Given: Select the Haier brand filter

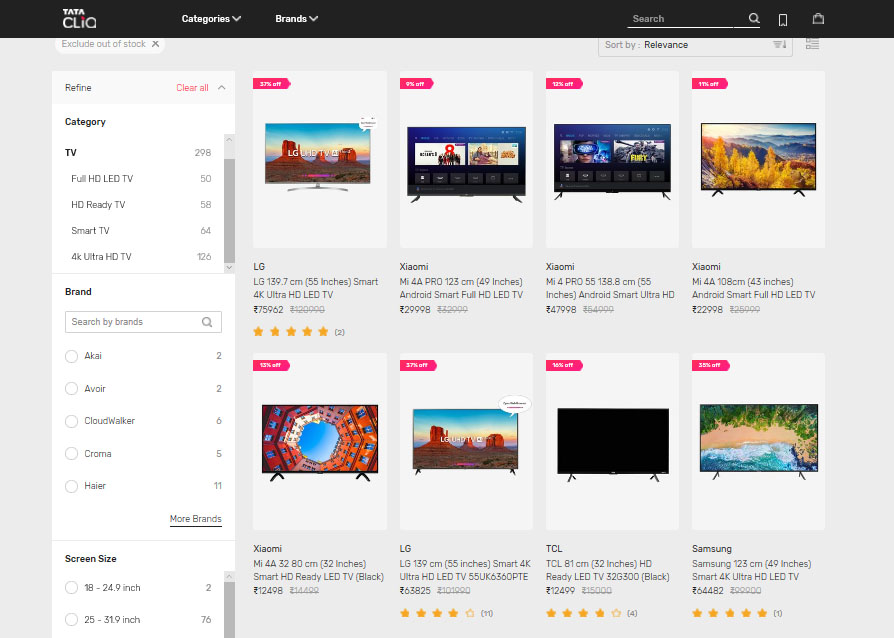Looking at the screenshot, I should (x=71, y=486).
